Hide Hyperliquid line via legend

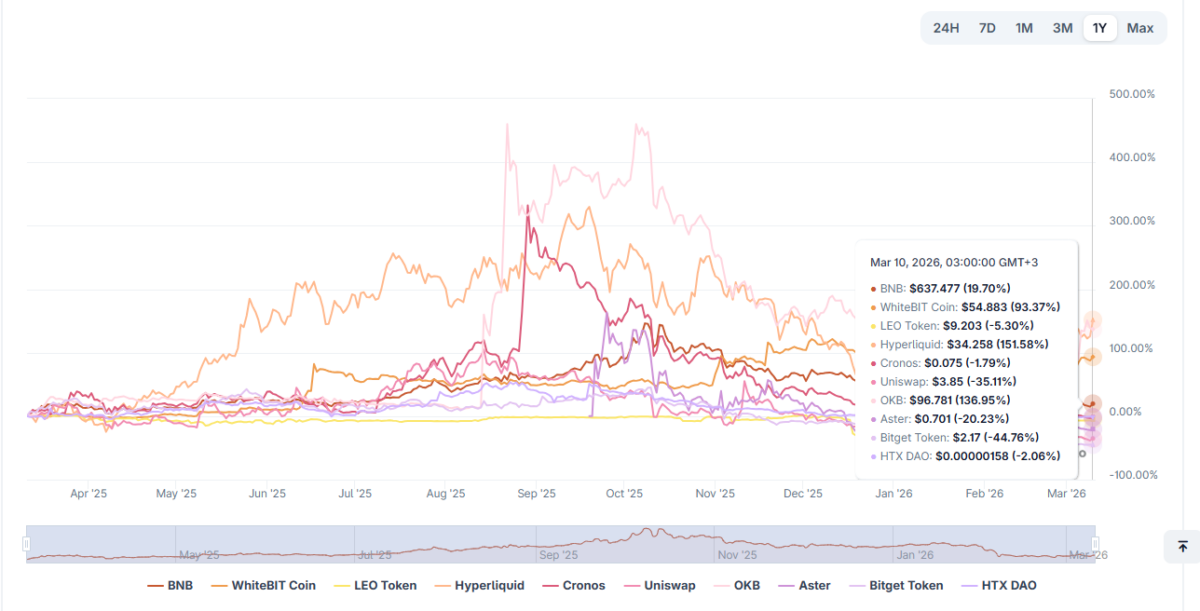[x=480, y=586]
